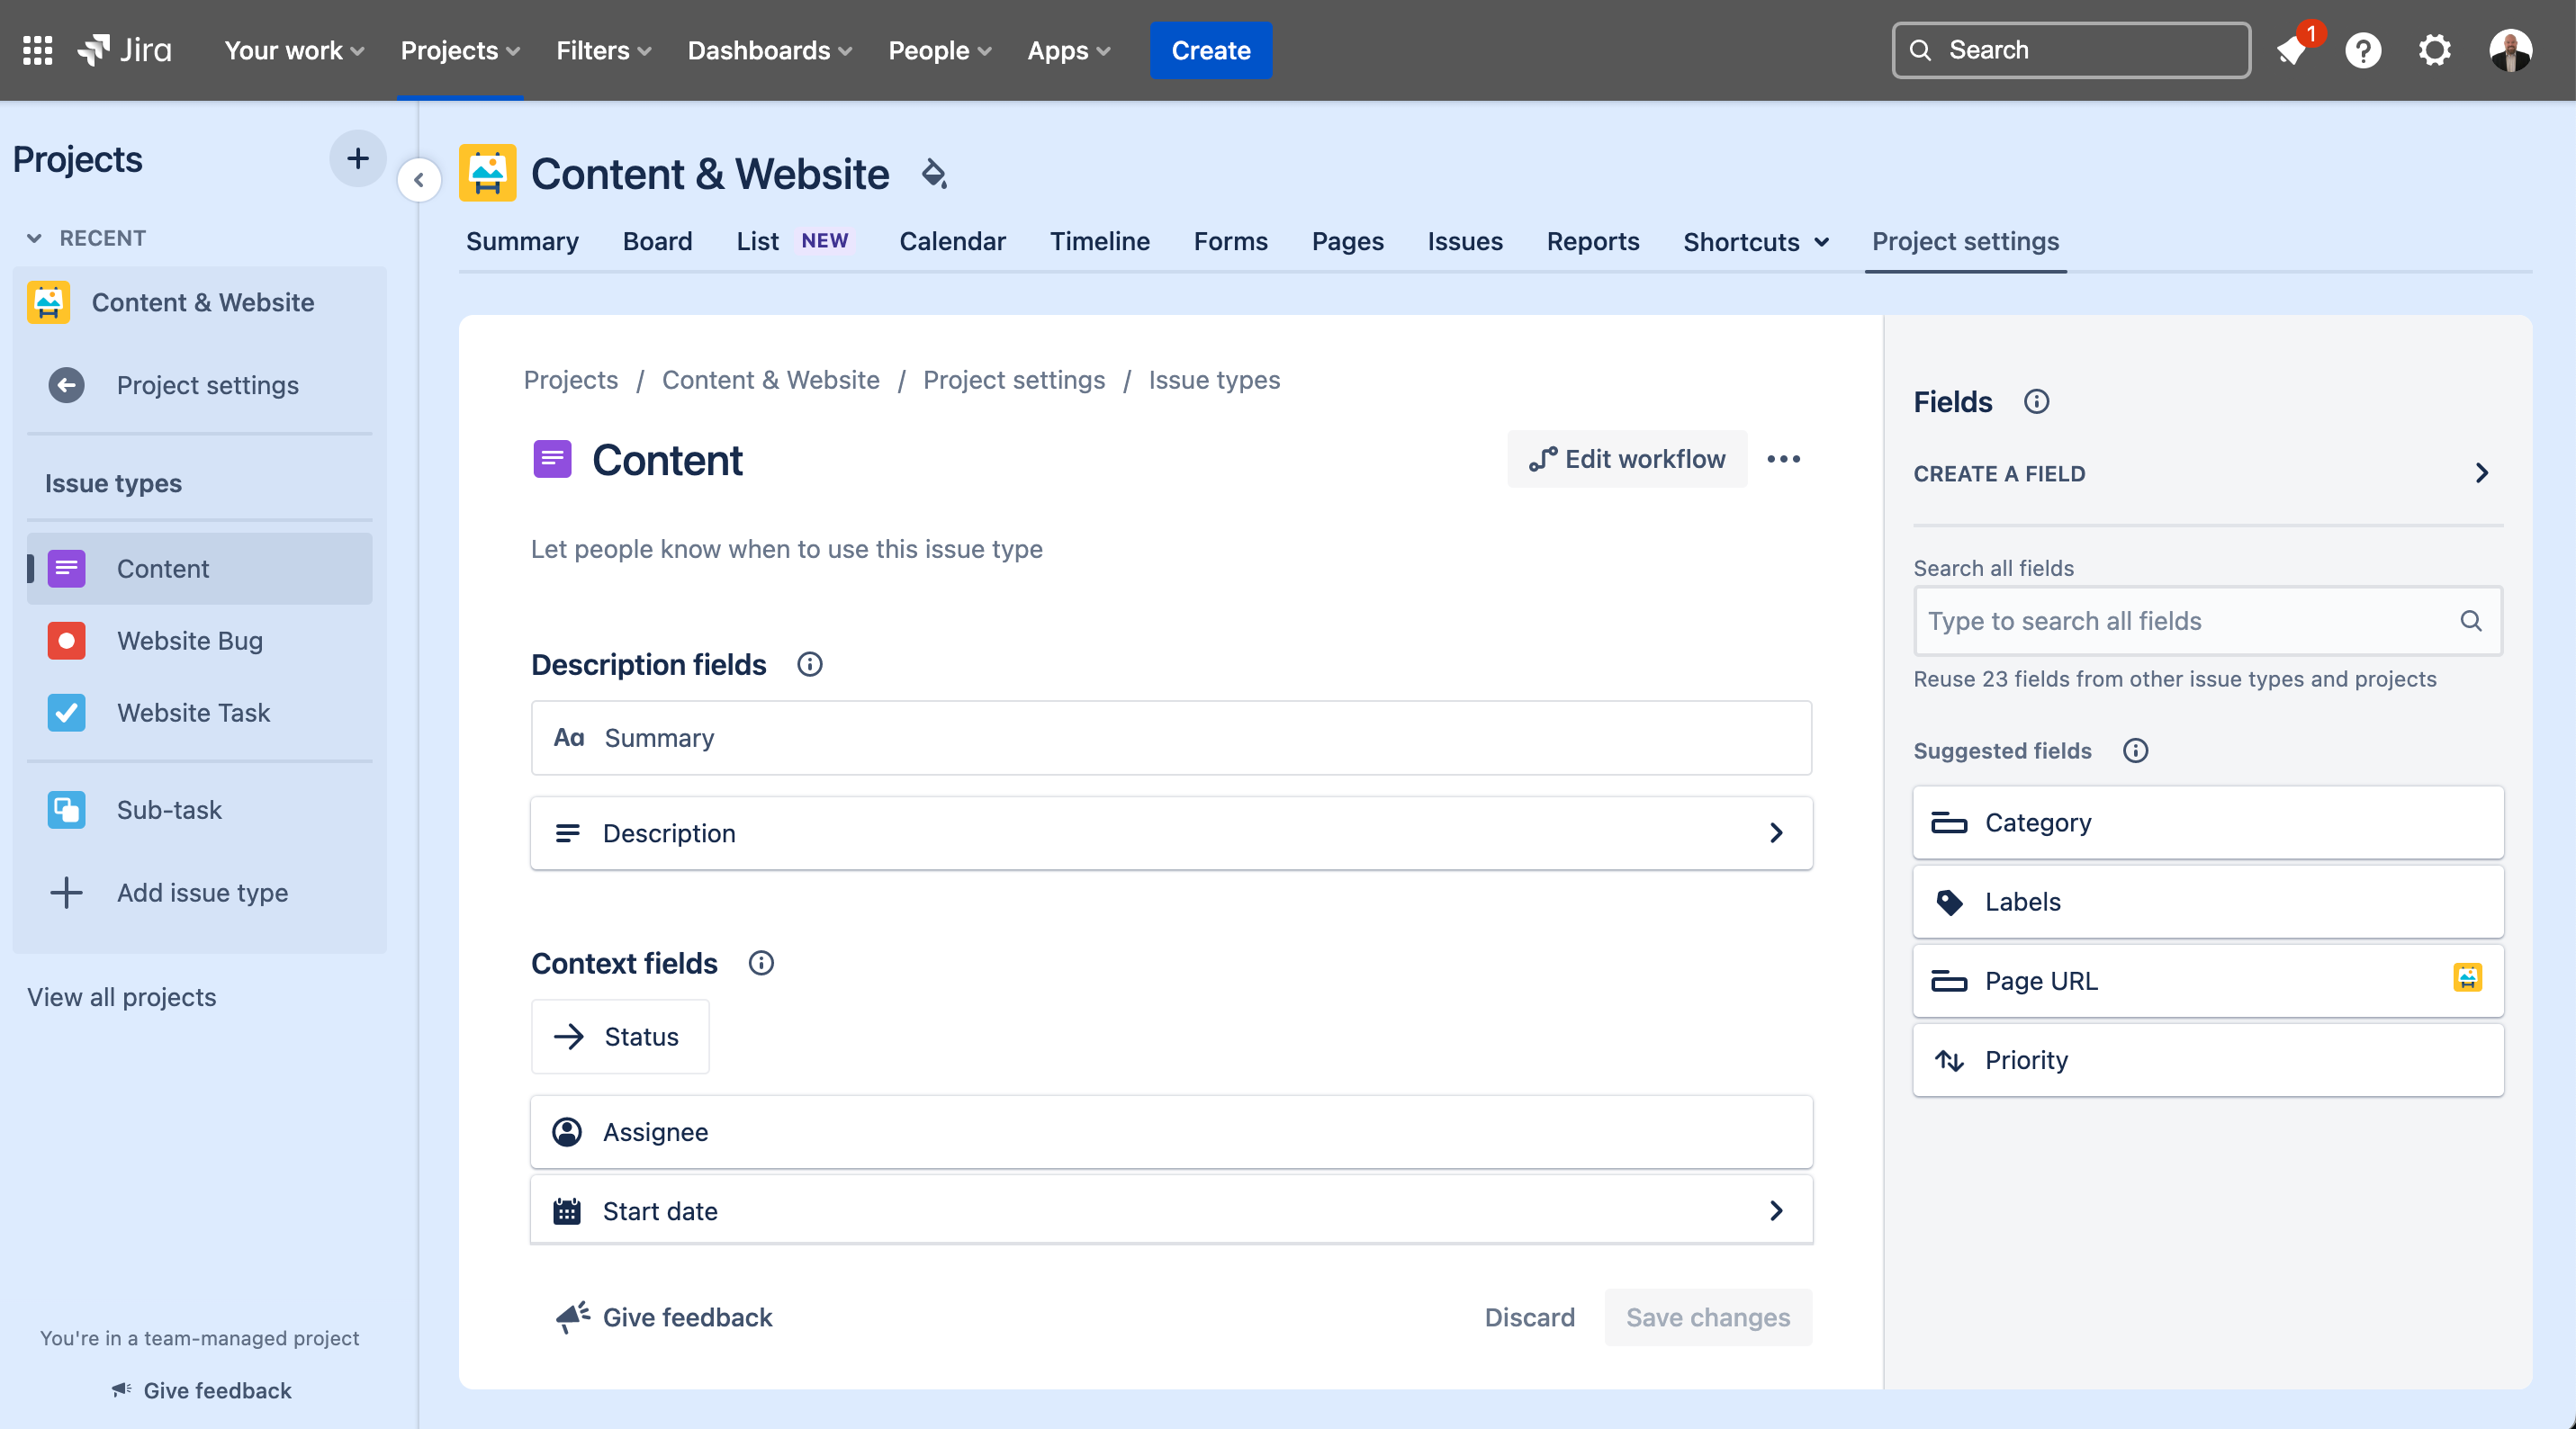The height and width of the screenshot is (1429, 2576).
Task: Click in the Search all fields input
Action: pyautogui.click(x=2207, y=621)
